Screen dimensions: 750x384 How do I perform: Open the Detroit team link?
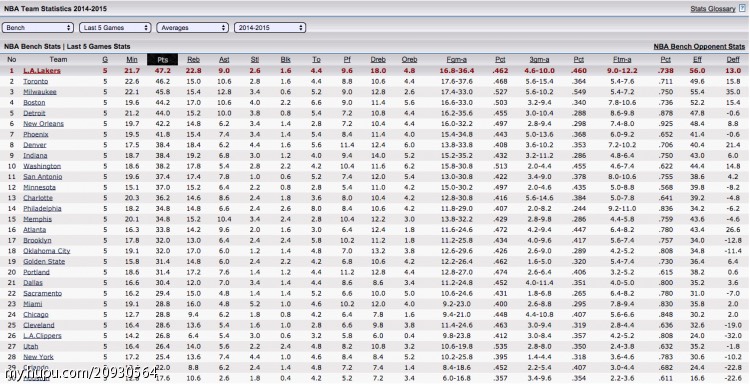click(34, 113)
